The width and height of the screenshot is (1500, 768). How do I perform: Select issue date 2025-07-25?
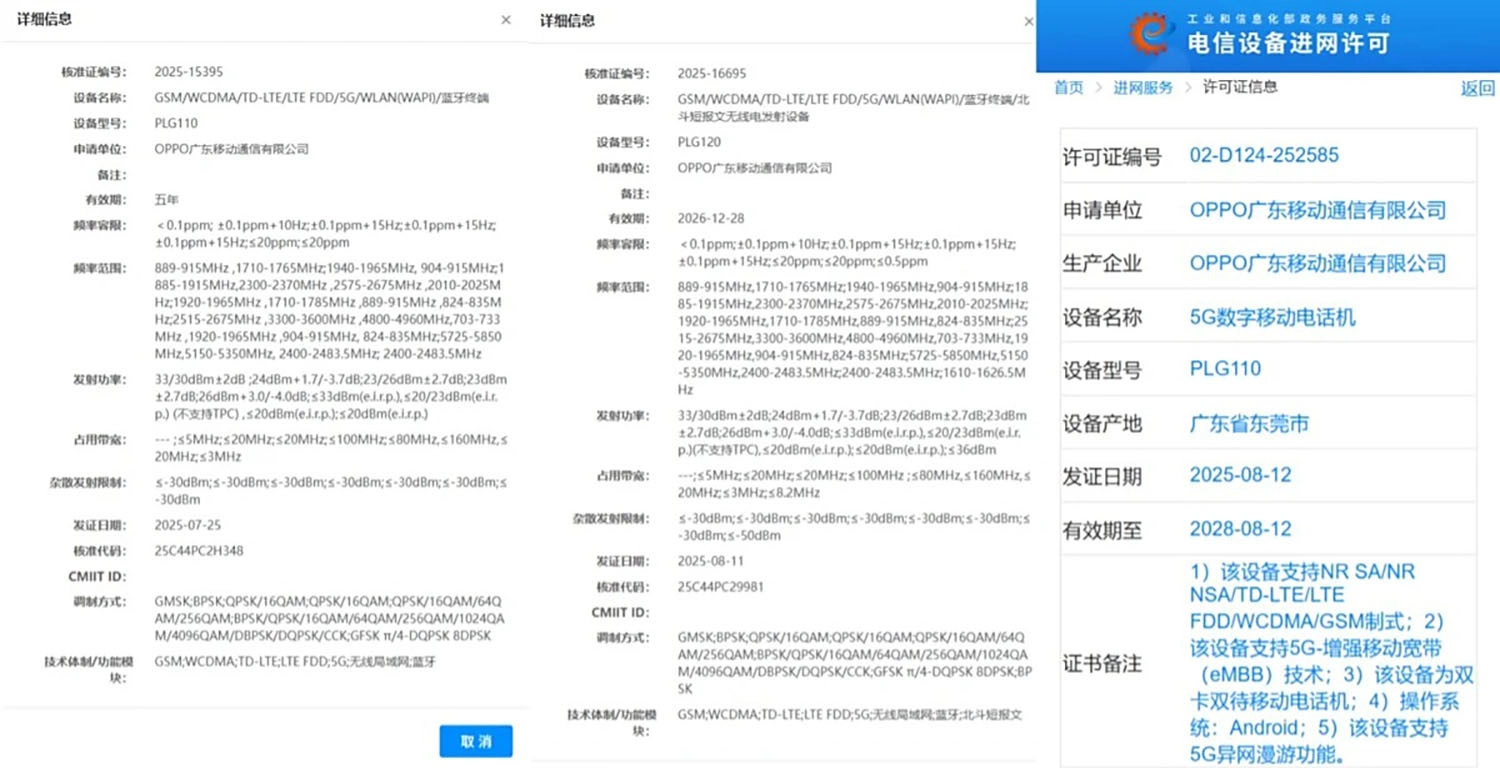pos(187,525)
